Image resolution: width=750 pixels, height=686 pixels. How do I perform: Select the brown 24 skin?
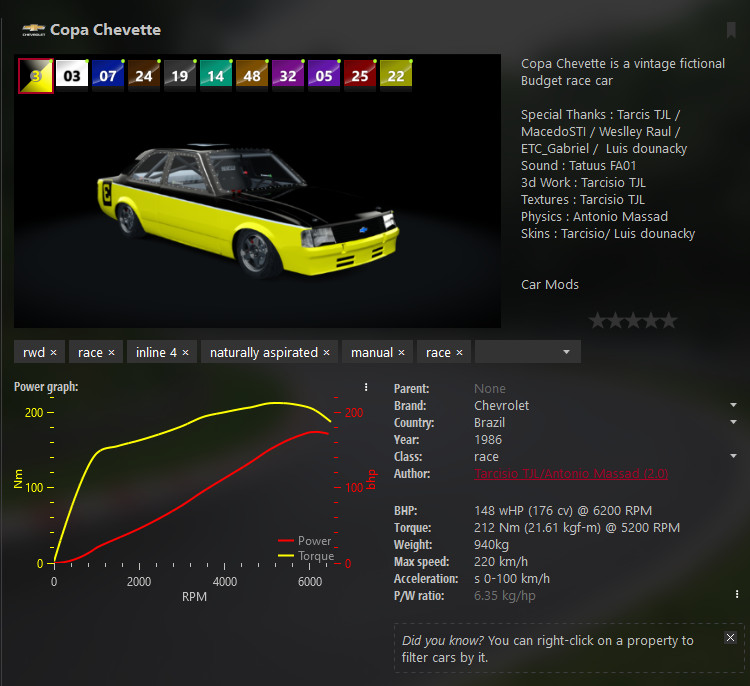(x=144, y=75)
